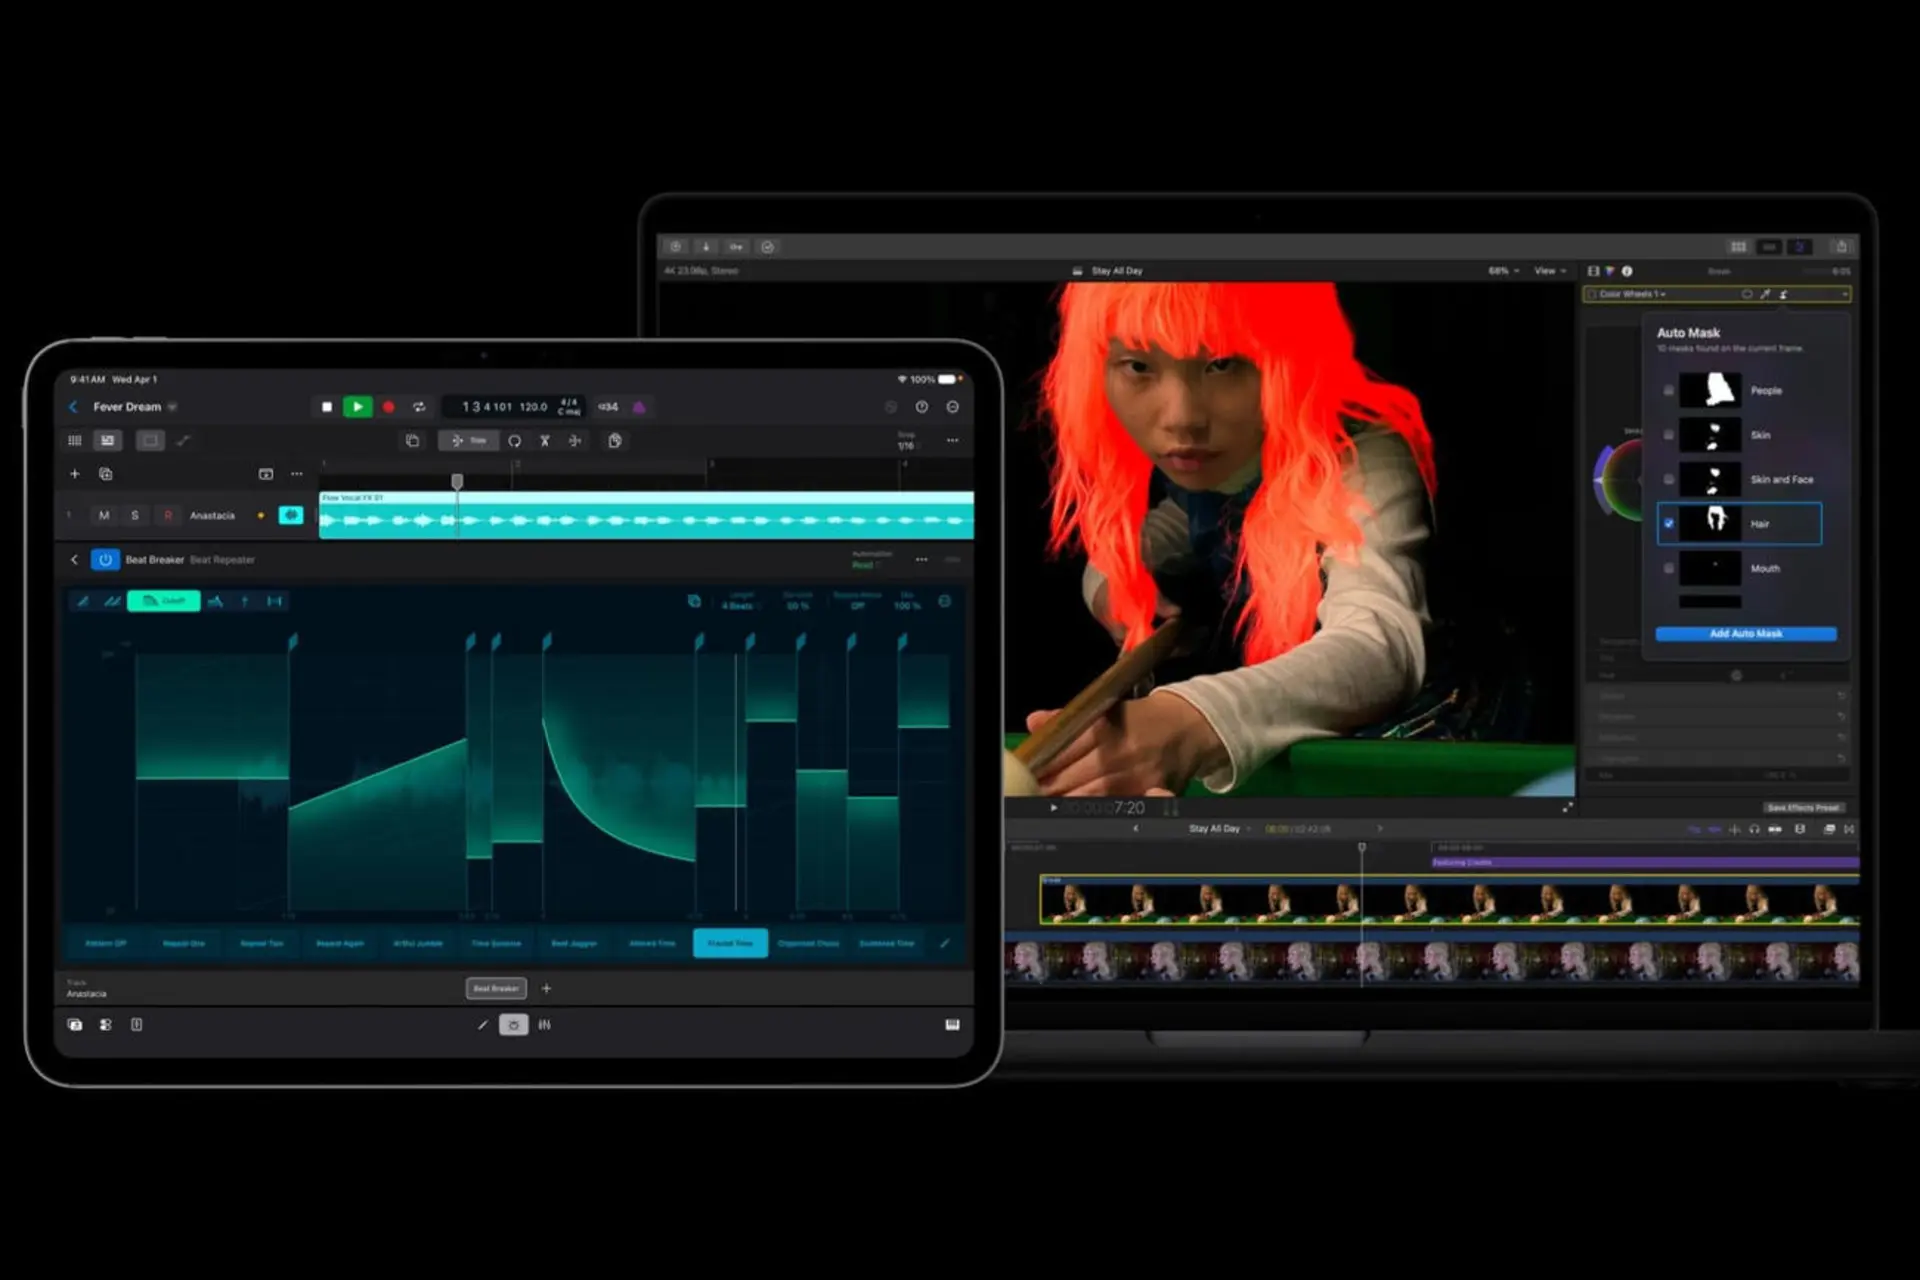Select the People mask thumbnail

click(x=1710, y=390)
